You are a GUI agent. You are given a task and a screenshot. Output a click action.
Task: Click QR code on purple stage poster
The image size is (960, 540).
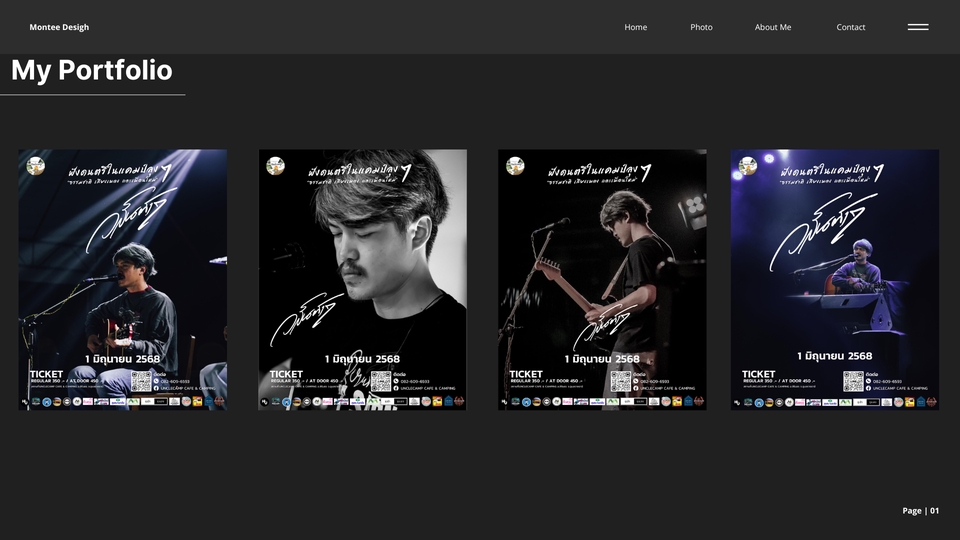[852, 381]
